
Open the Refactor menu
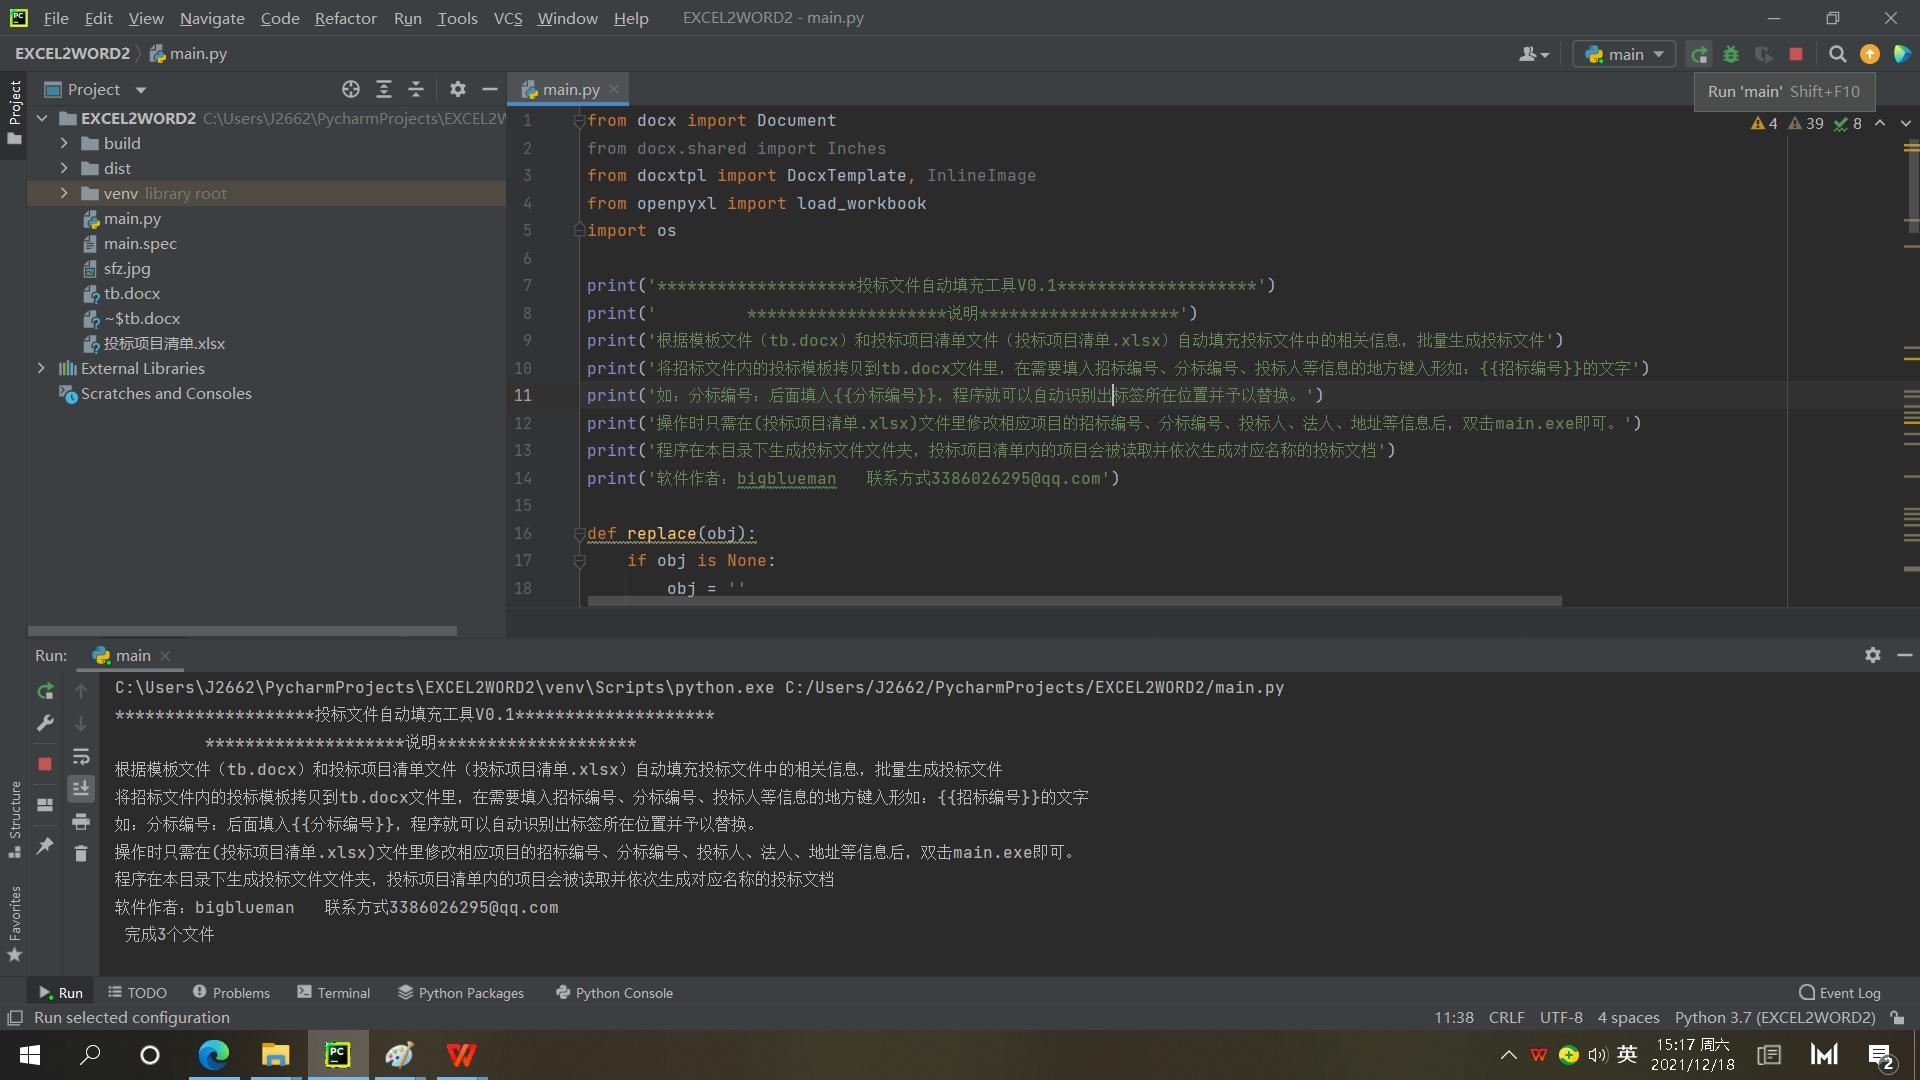click(x=345, y=18)
